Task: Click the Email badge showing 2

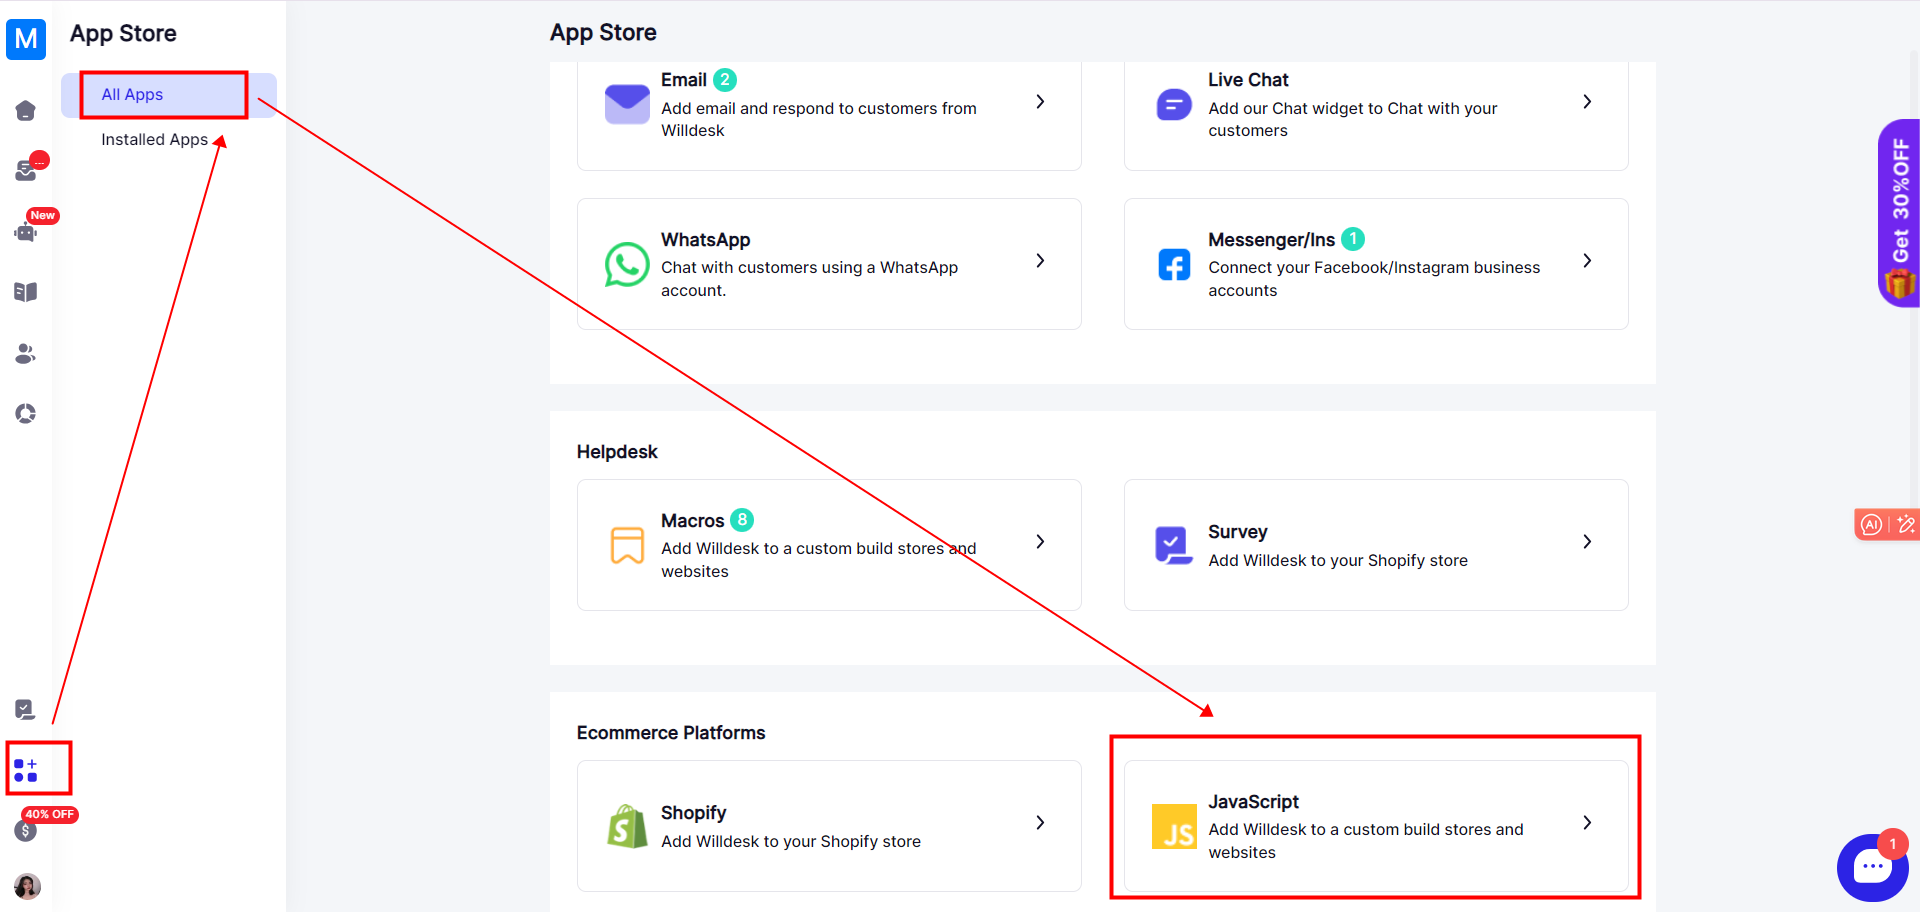Action: (x=725, y=80)
